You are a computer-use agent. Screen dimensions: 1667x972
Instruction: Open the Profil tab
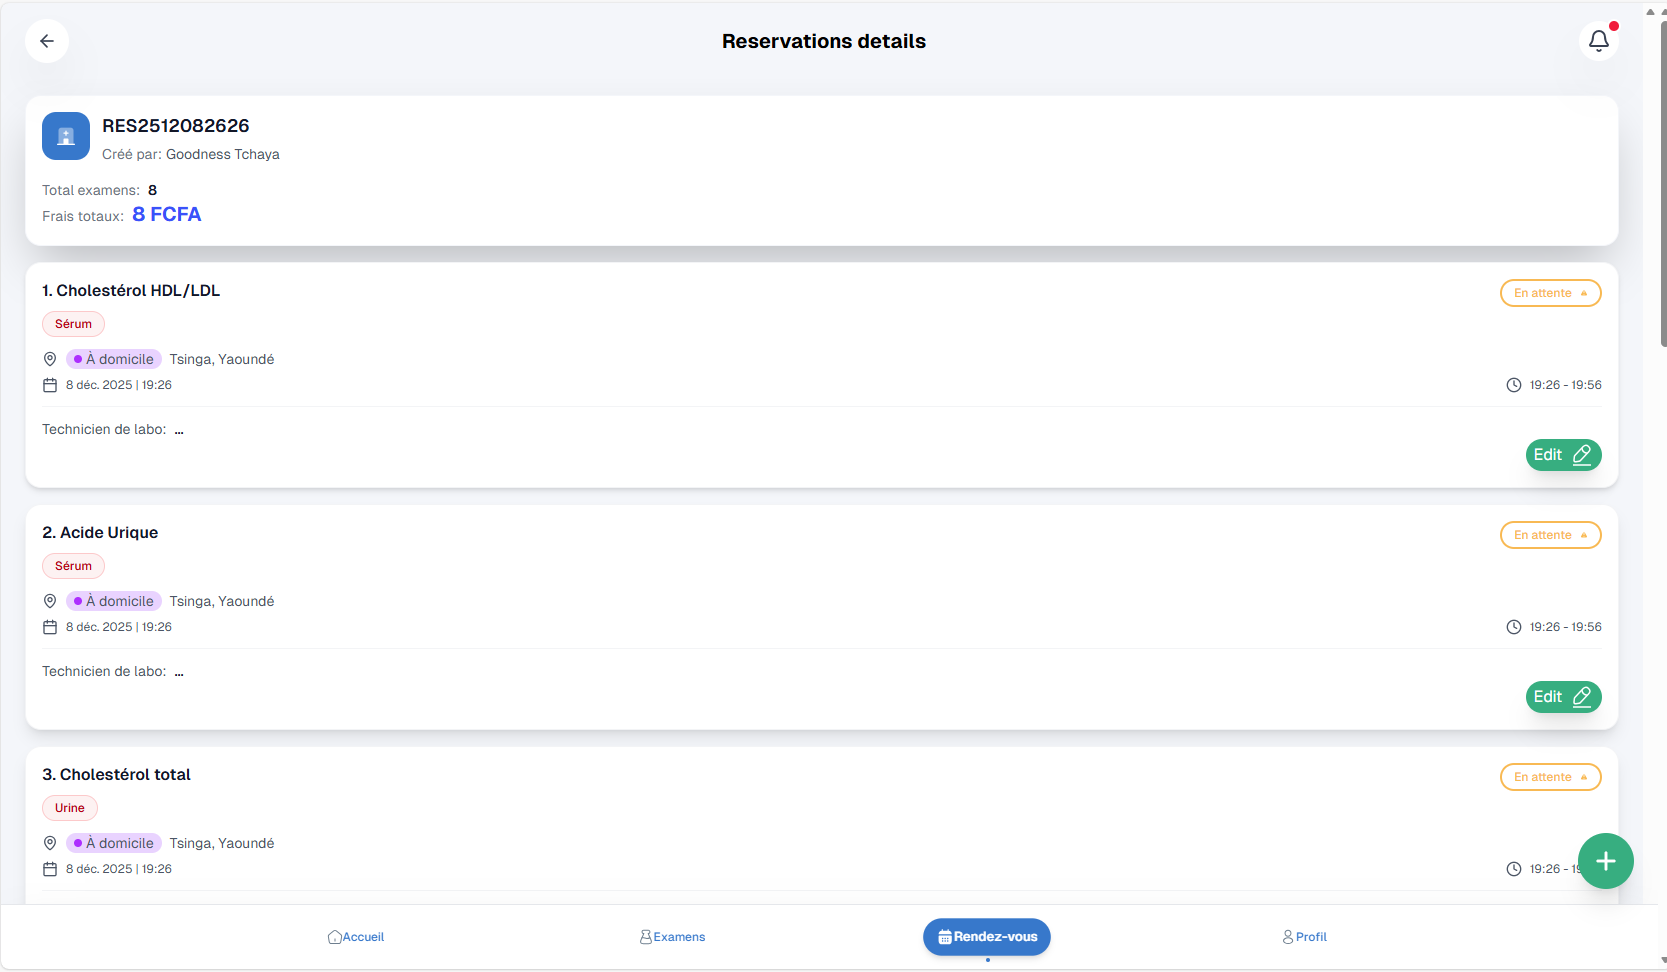(1305, 937)
